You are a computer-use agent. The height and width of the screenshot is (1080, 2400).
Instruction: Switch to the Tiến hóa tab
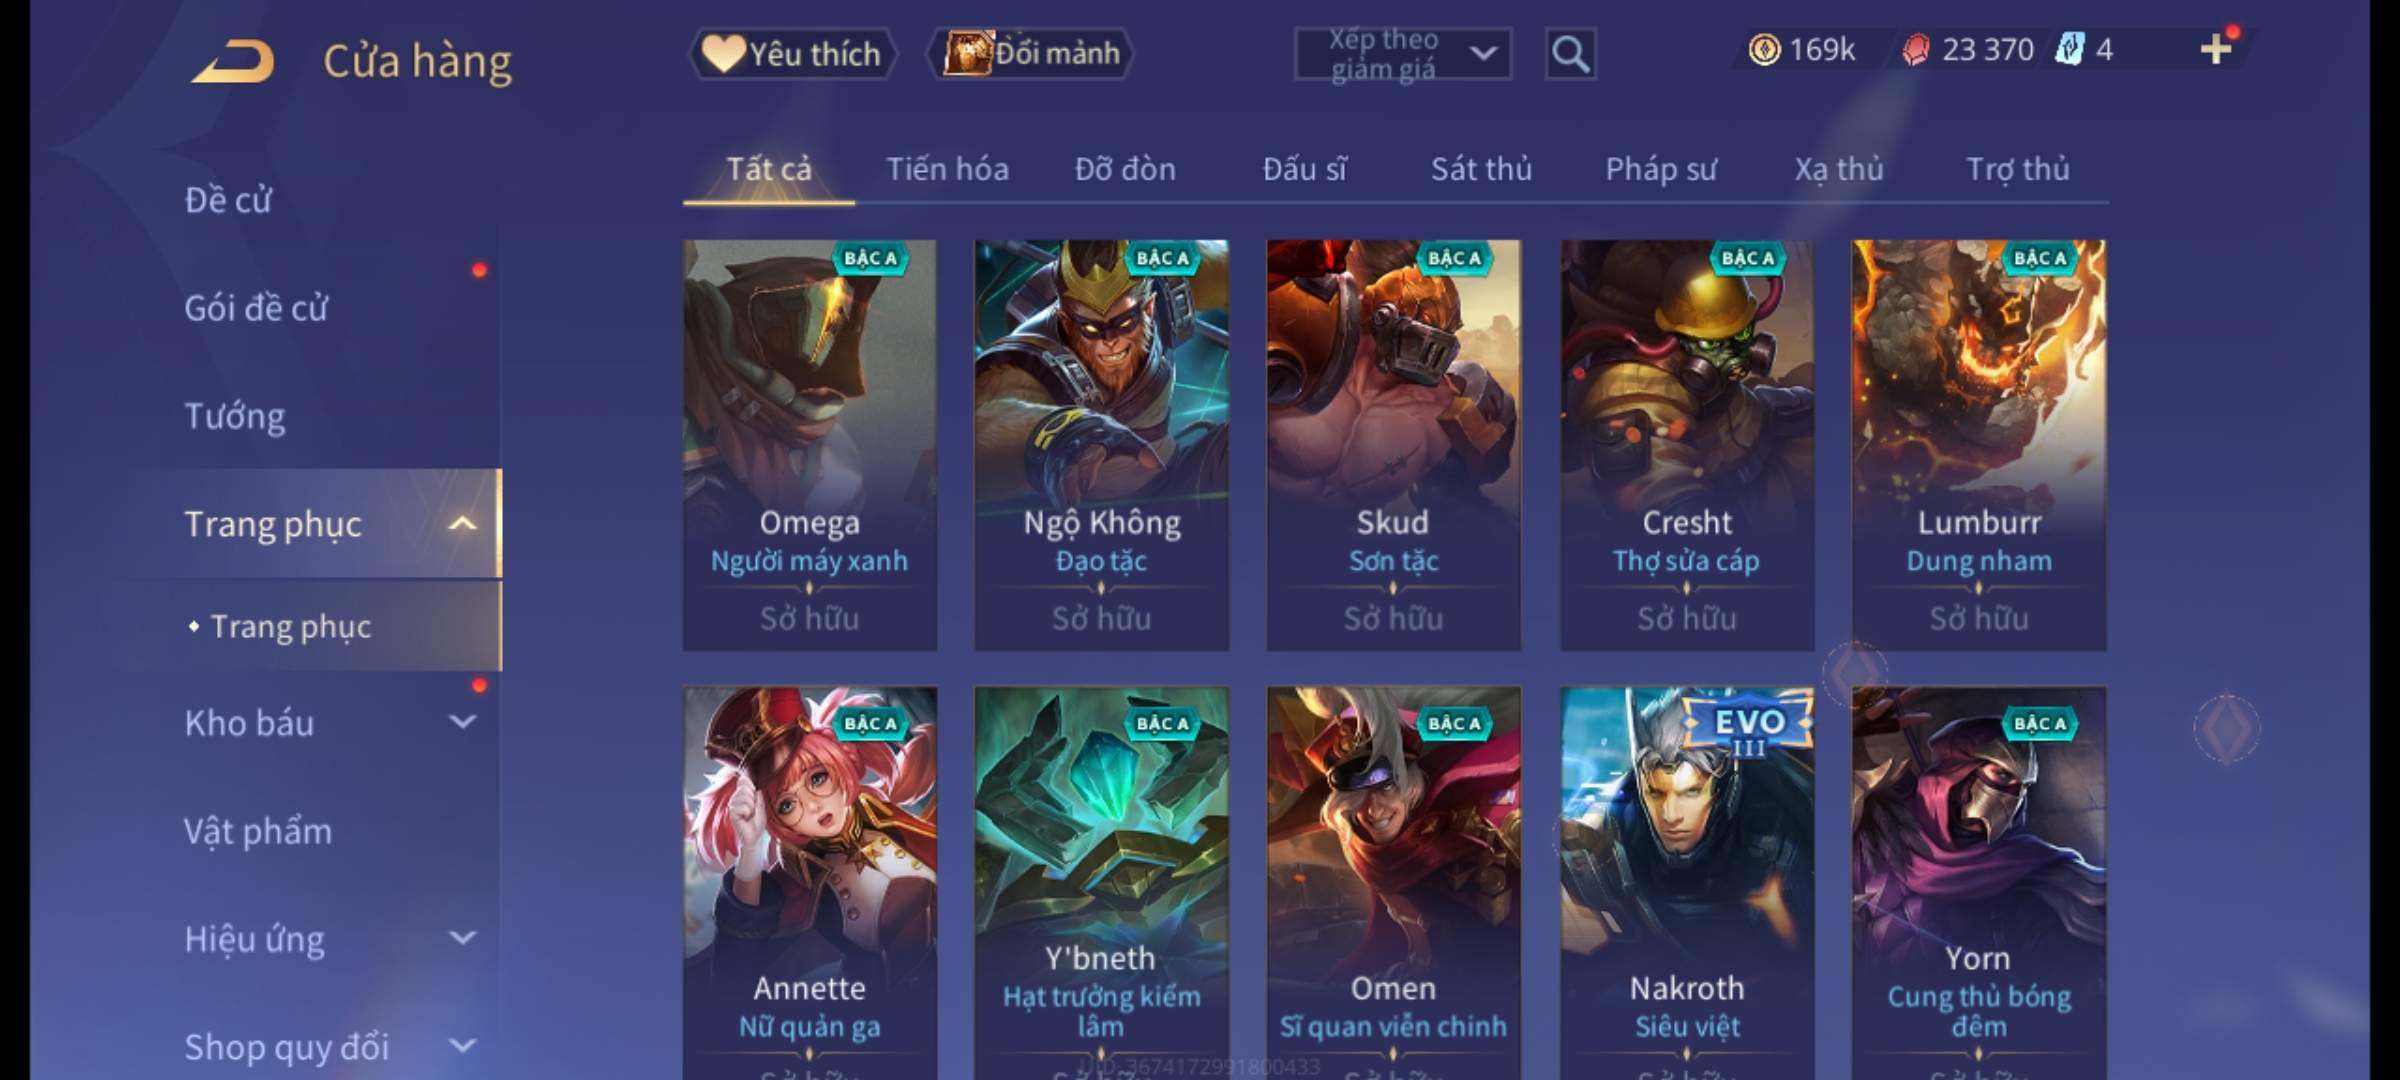point(947,169)
